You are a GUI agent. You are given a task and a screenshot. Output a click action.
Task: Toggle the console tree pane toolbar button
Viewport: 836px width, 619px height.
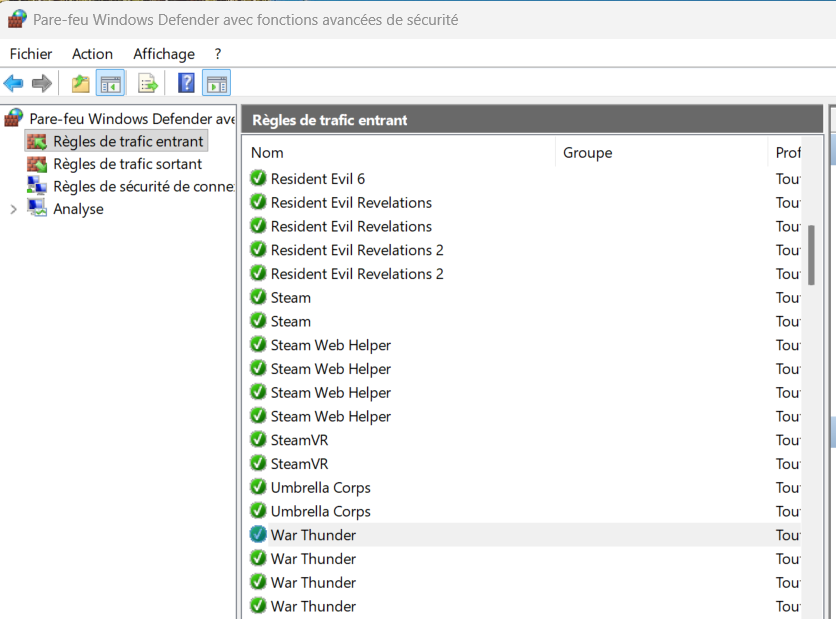[110, 84]
